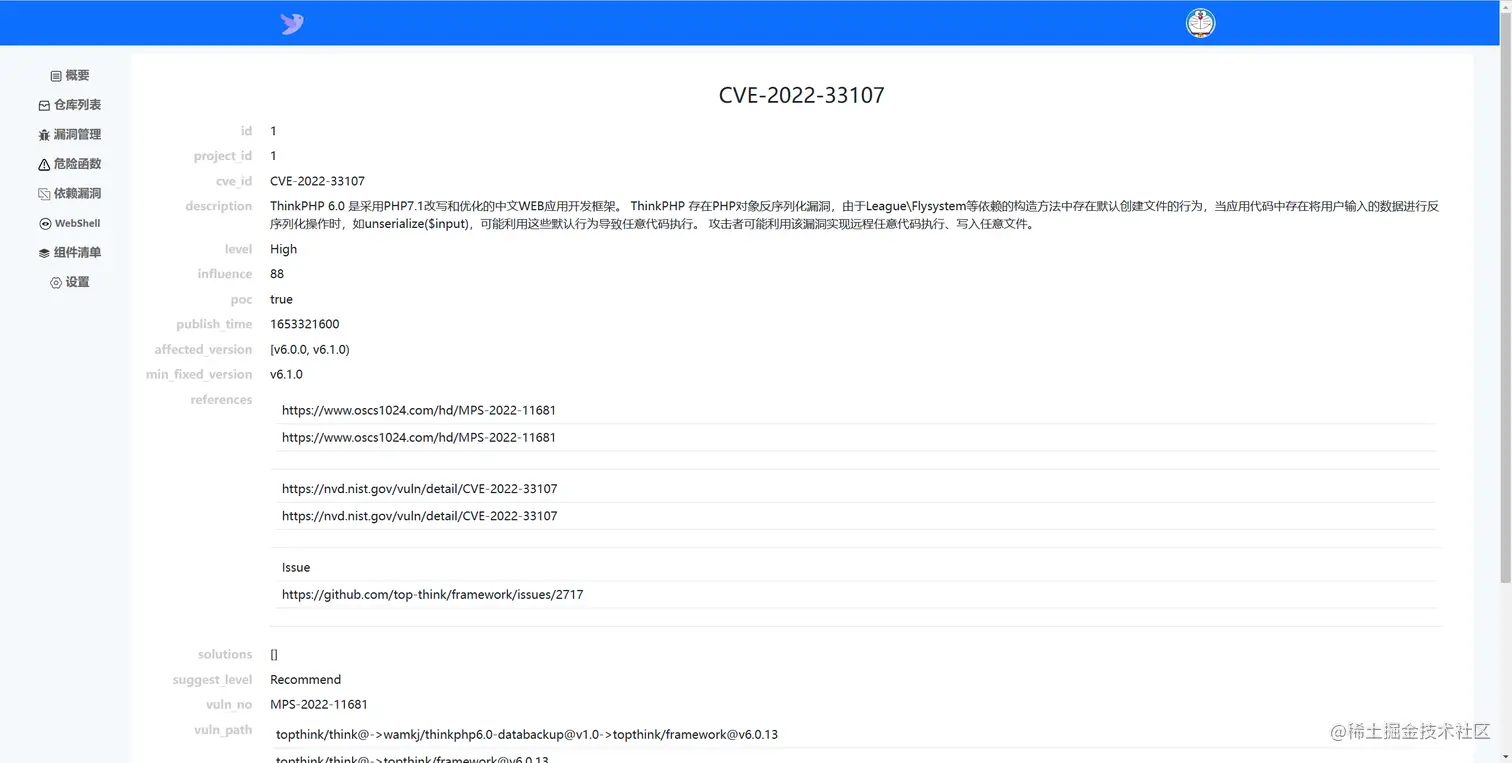Open first nvd.nist.gov CVE-2022-33107 link
Viewport: 1512px width, 763px height.
click(420, 489)
